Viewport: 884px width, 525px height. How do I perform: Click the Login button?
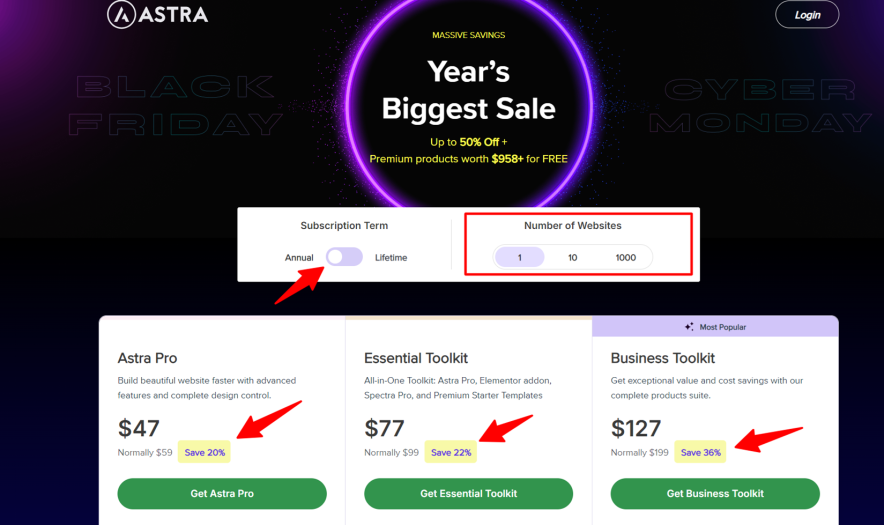point(806,14)
